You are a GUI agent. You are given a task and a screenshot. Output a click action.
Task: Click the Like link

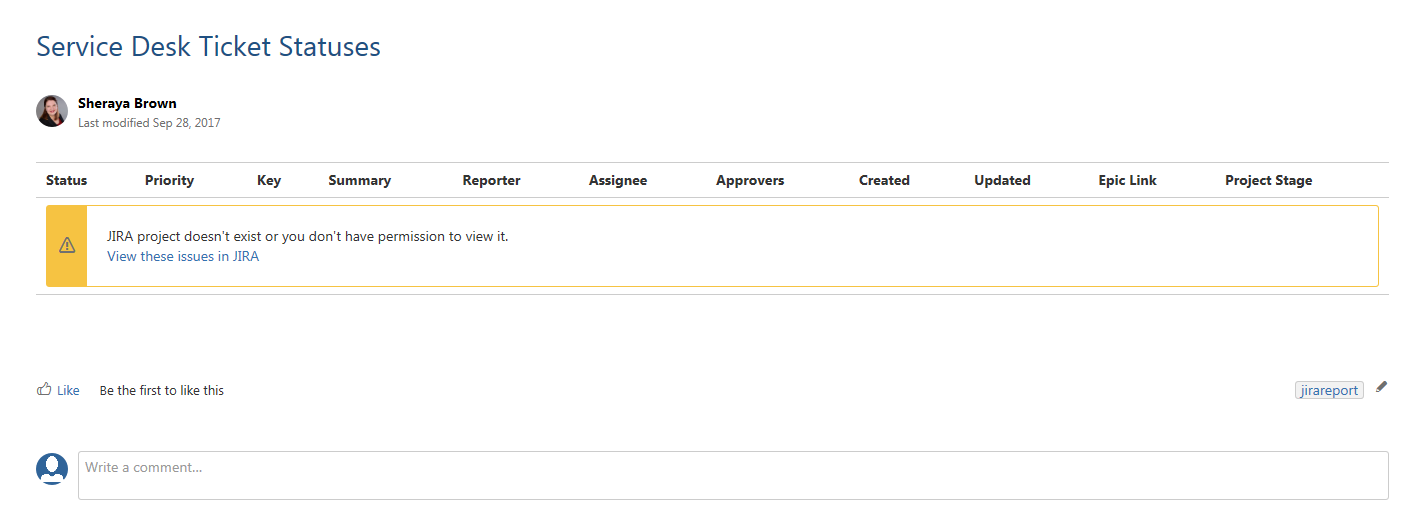(68, 391)
